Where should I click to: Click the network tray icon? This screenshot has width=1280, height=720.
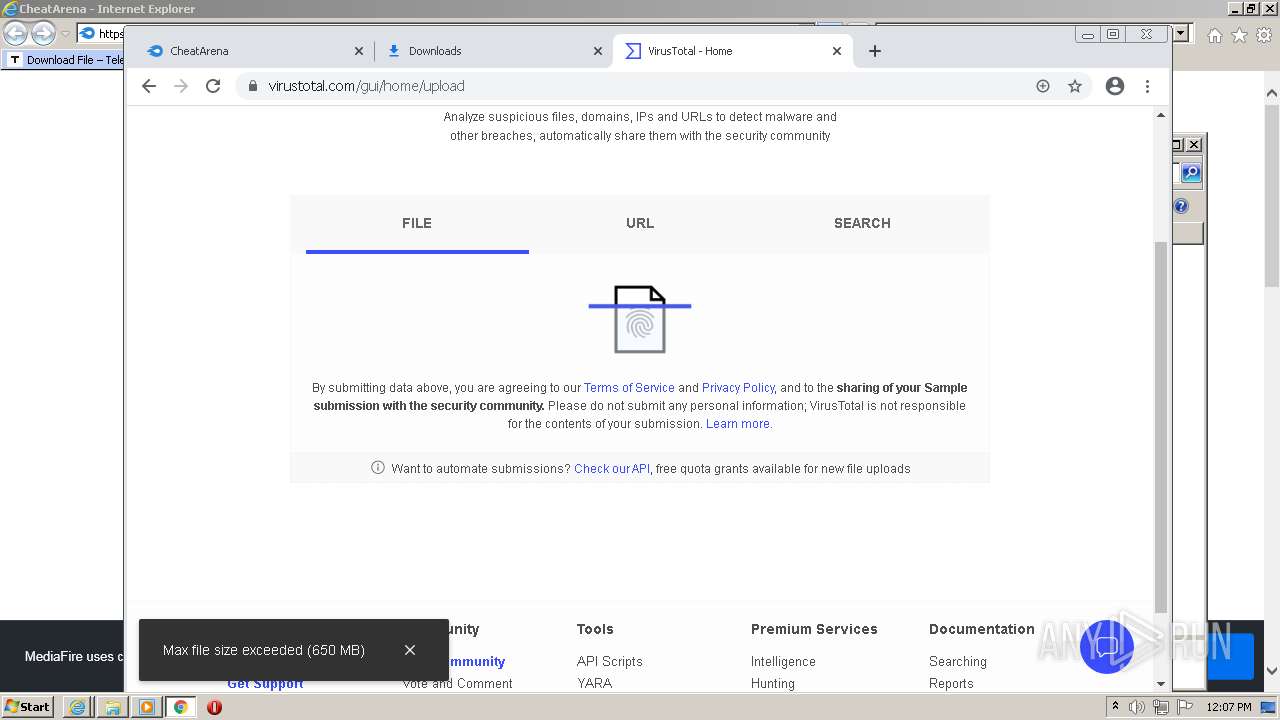pos(1161,707)
